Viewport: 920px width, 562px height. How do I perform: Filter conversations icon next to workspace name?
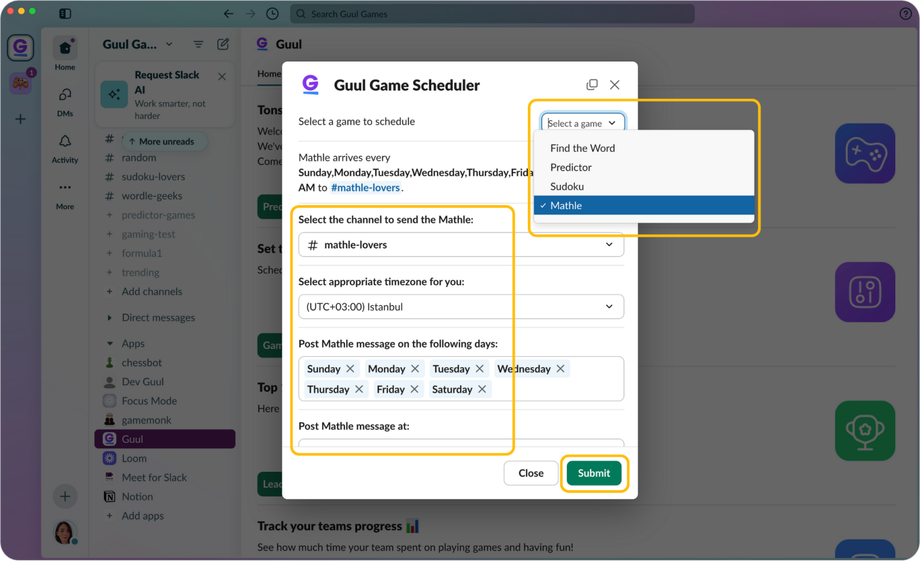coord(198,44)
